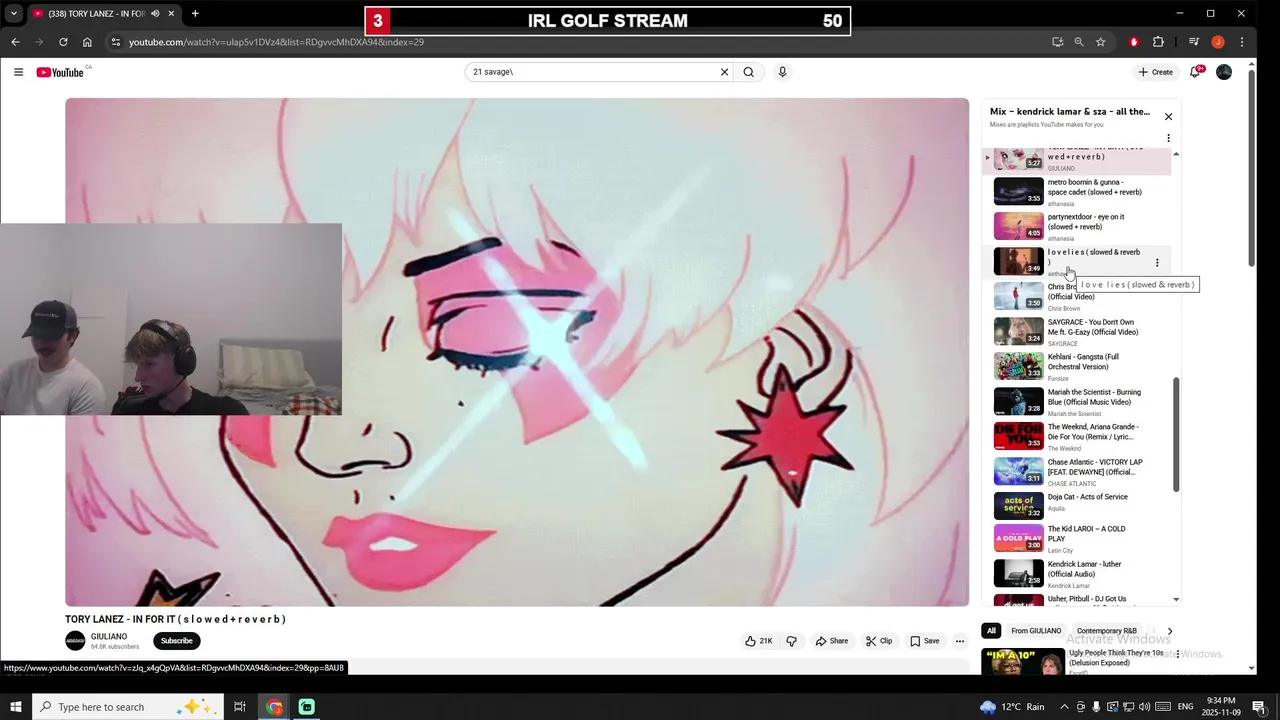The width and height of the screenshot is (1280, 720).
Task: Open a new browser tab
Action: 195,14
